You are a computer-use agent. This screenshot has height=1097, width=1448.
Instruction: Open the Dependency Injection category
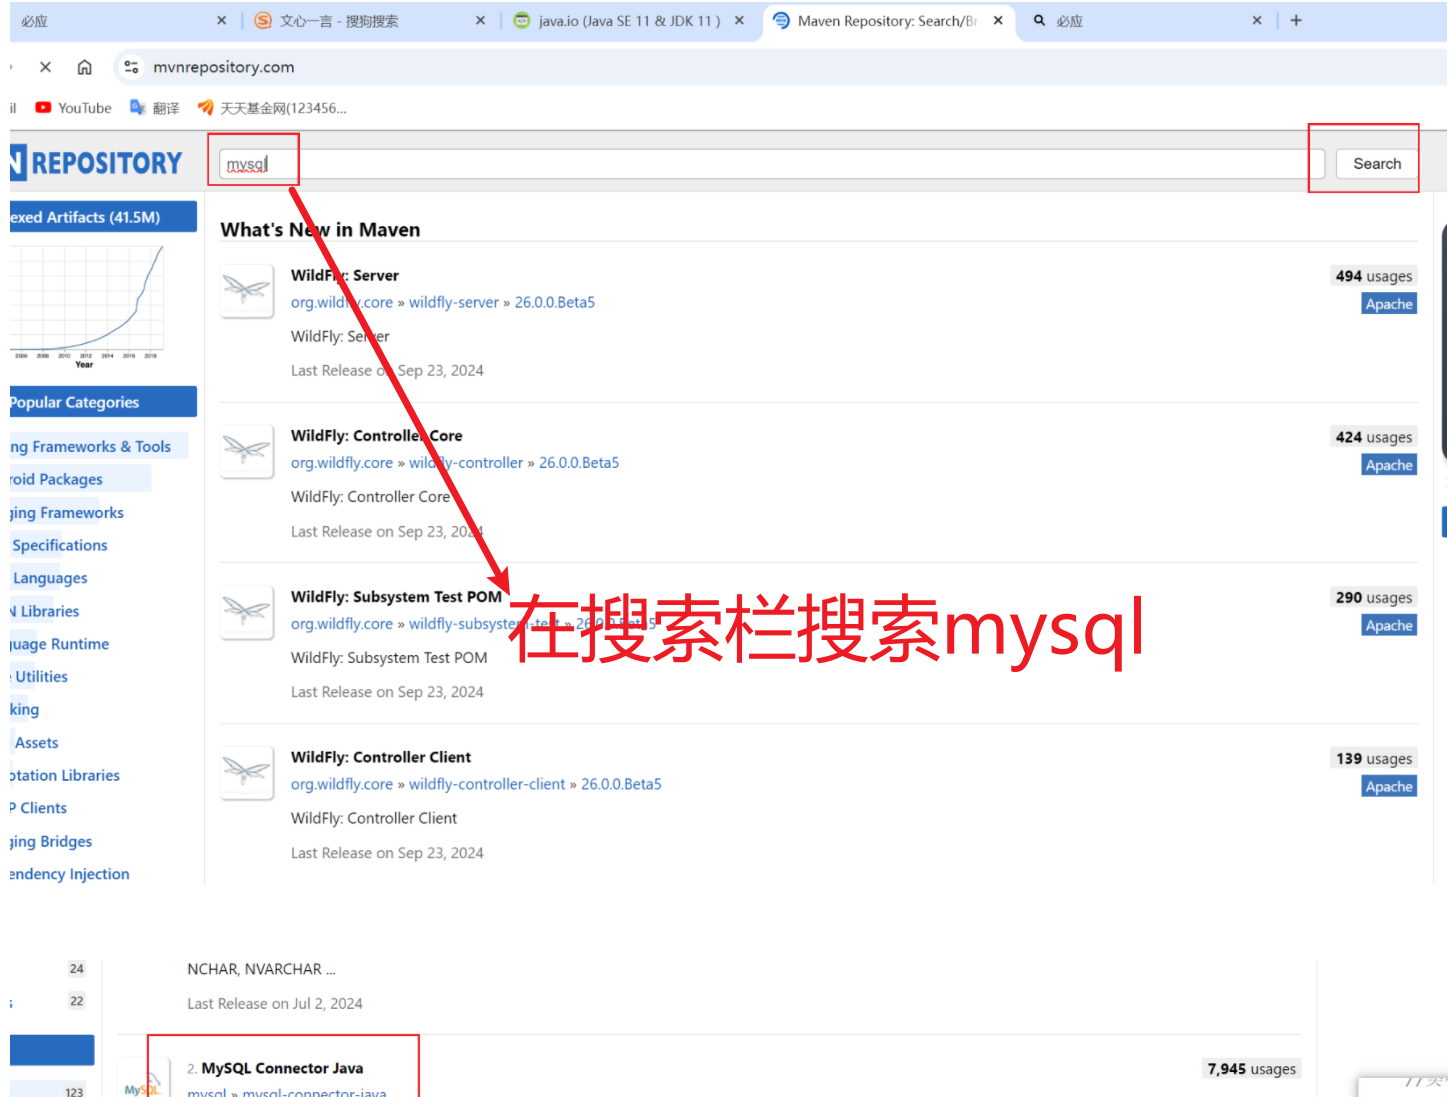70,874
